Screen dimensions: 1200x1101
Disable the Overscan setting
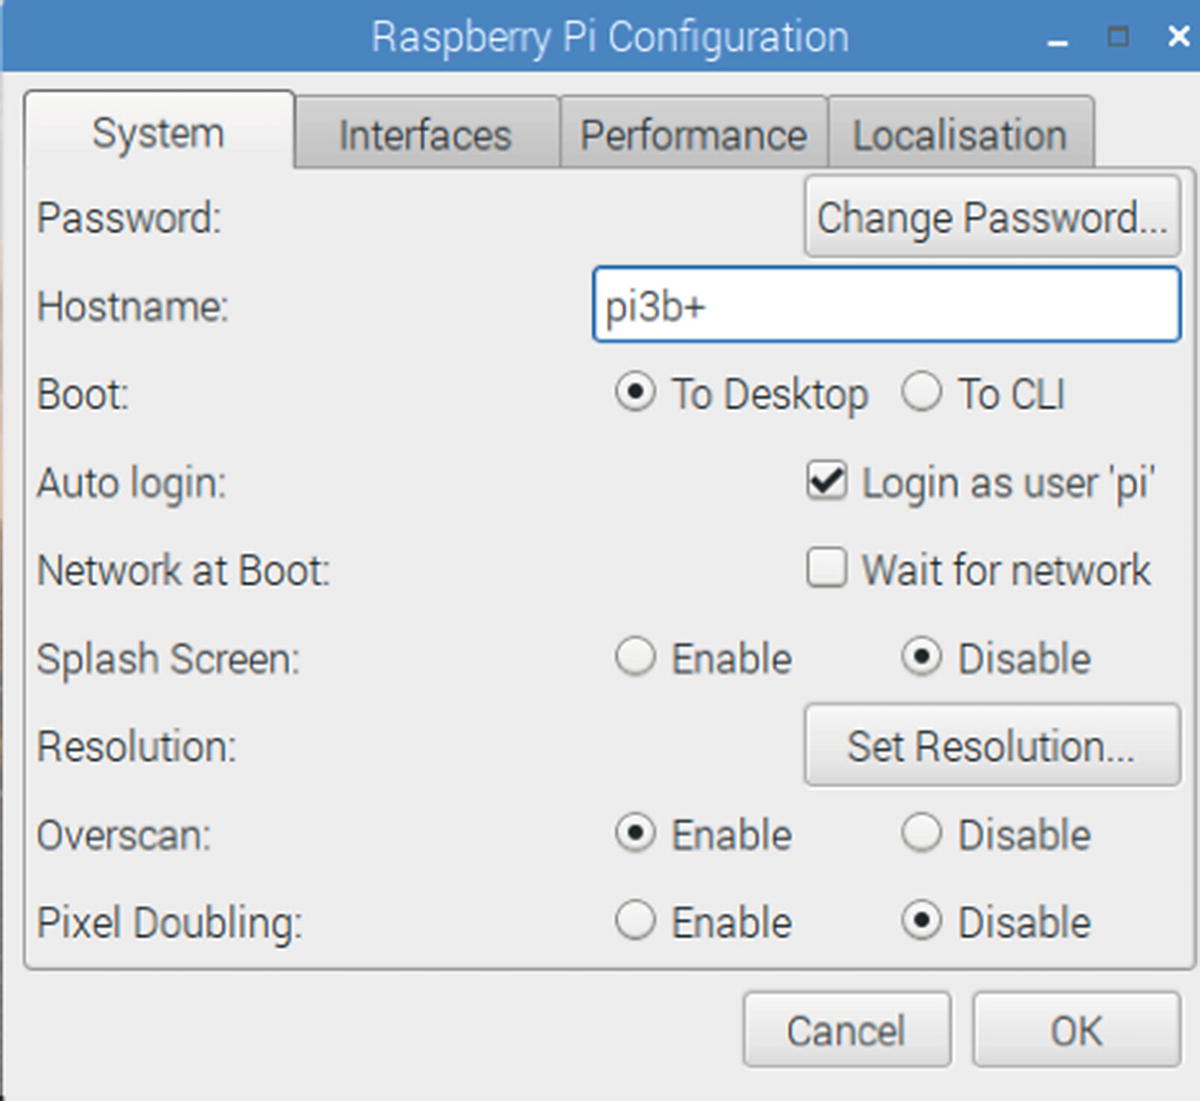[x=921, y=834]
